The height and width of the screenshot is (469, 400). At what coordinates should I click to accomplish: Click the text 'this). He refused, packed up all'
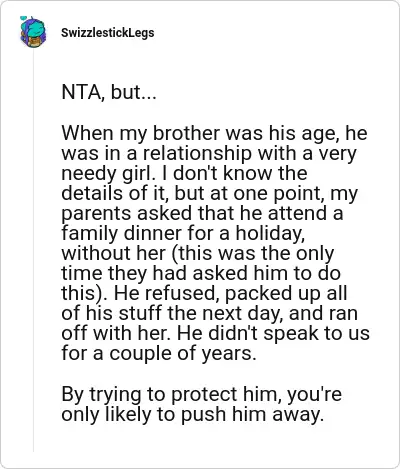click(204, 293)
